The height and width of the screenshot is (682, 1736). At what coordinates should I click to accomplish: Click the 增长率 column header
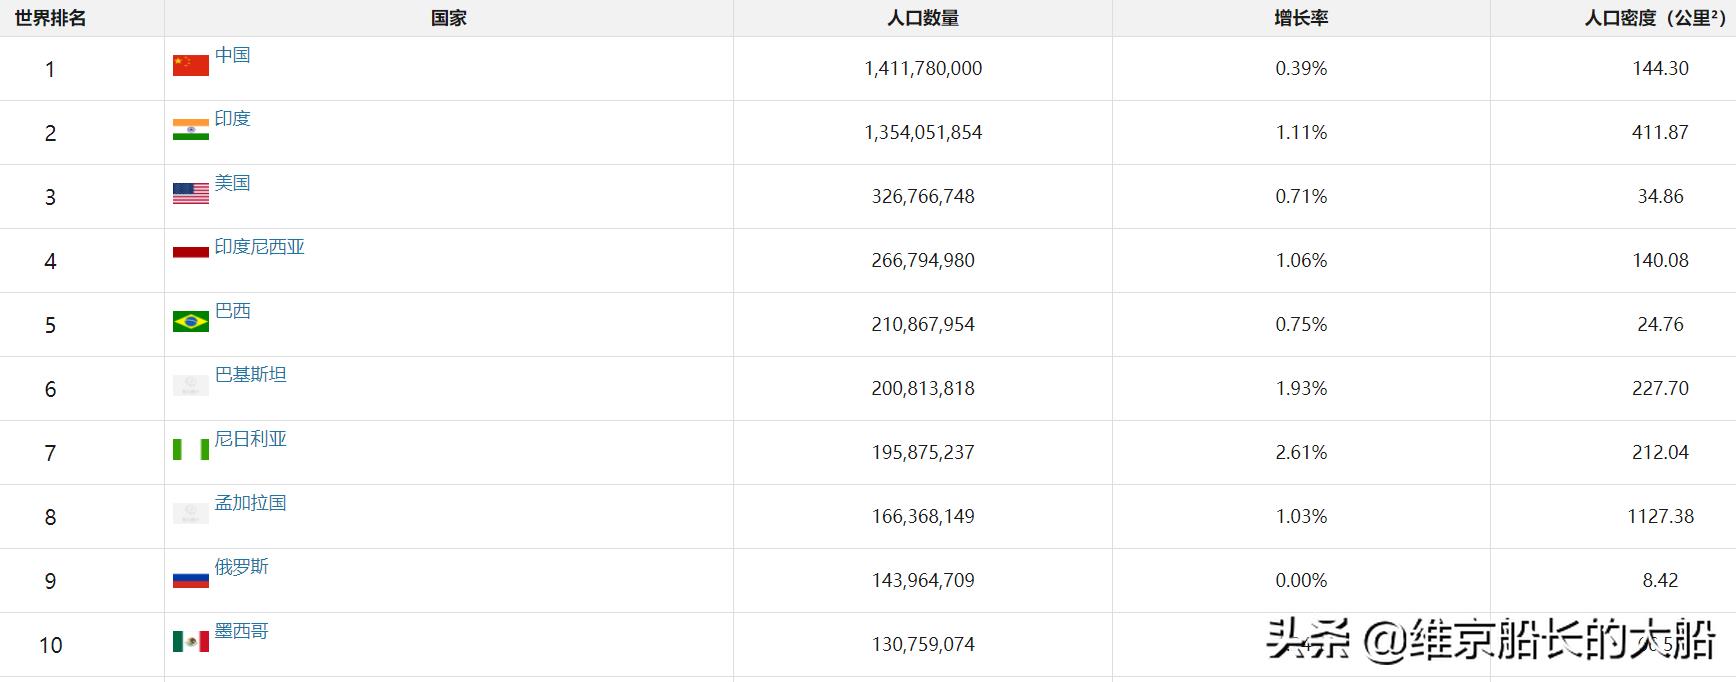(1301, 18)
